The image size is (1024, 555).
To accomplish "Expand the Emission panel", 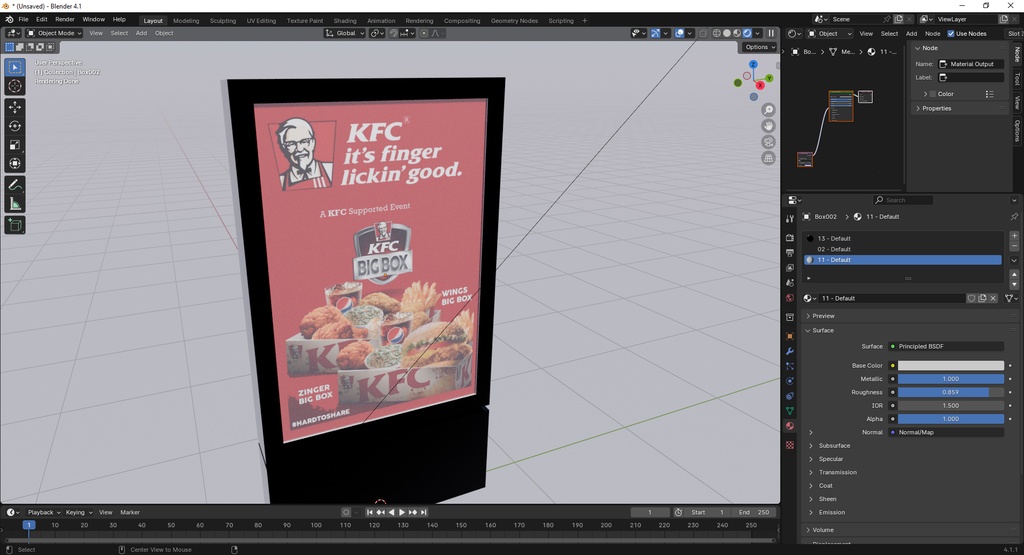I will 832,512.
